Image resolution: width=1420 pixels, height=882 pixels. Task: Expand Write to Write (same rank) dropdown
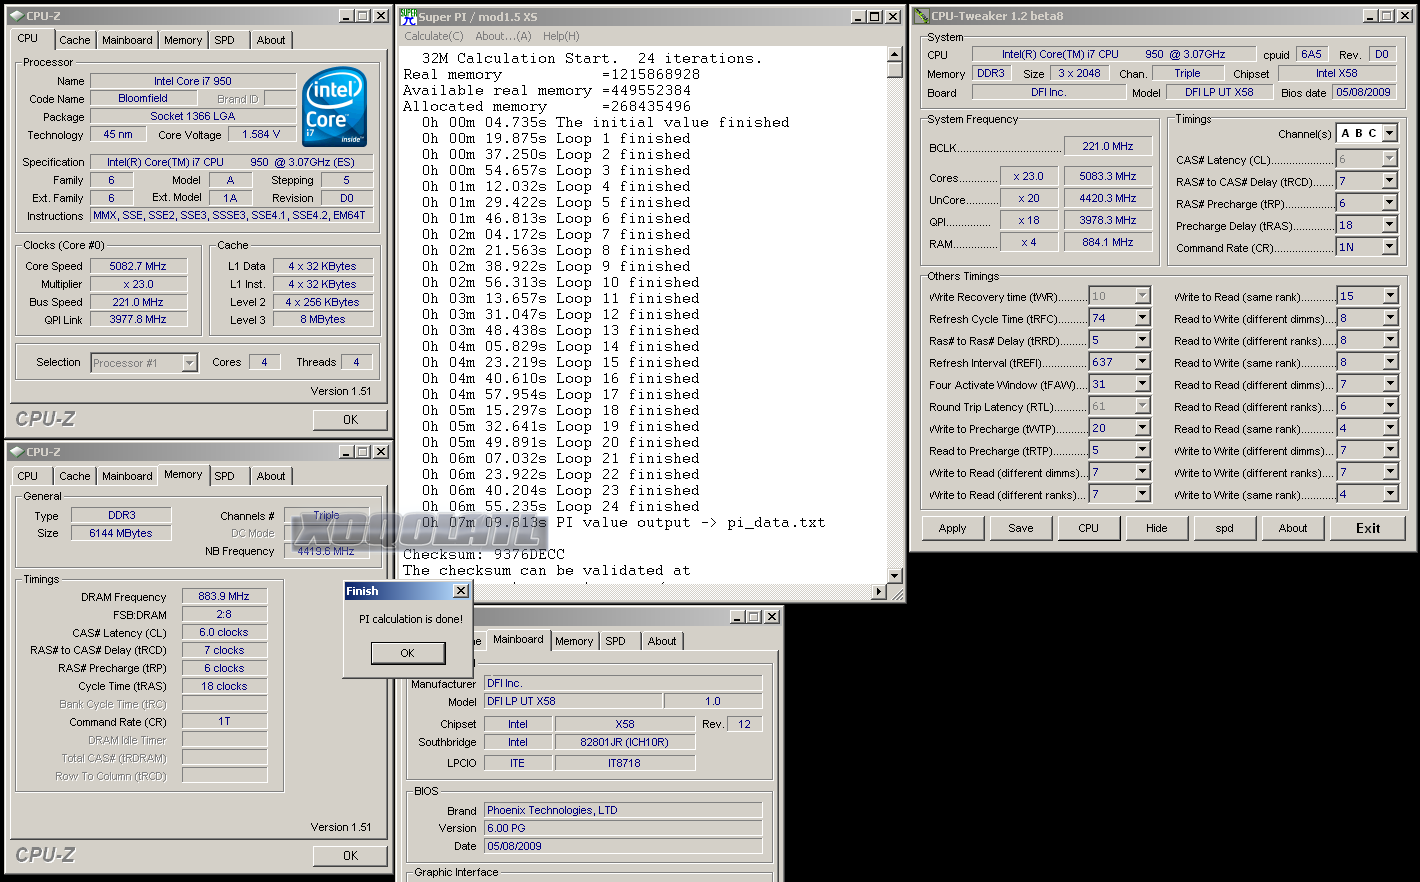pyautogui.click(x=1390, y=494)
